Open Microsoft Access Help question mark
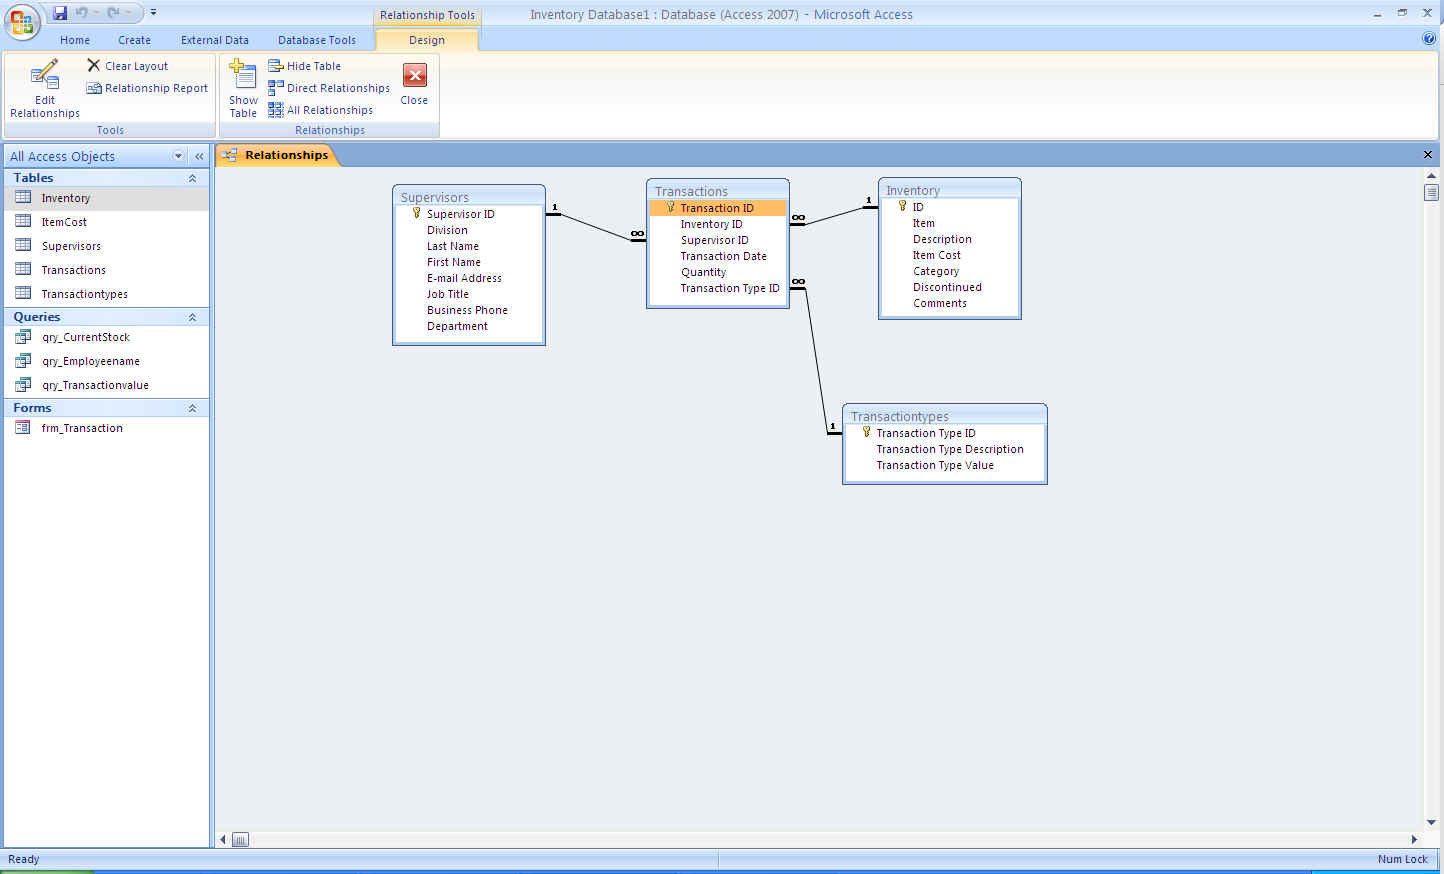 pos(1429,39)
